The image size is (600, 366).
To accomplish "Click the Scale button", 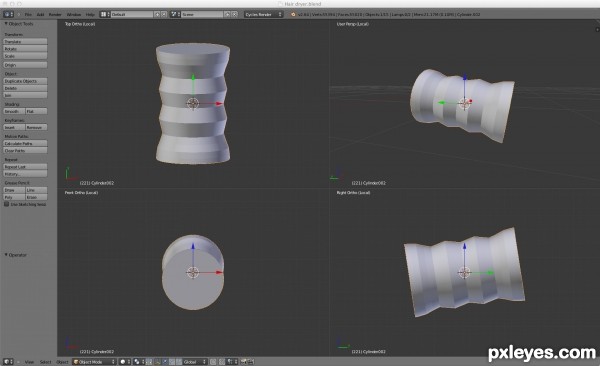I will click(25, 56).
